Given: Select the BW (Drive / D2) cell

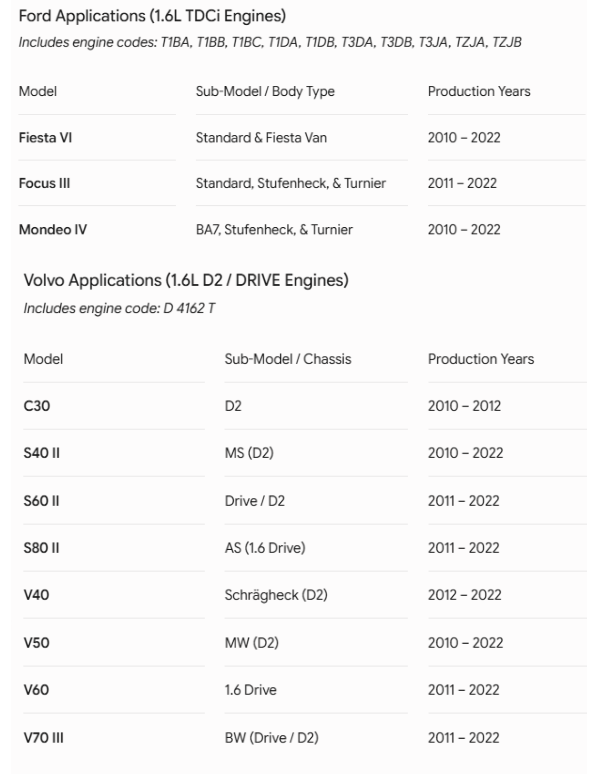Looking at the screenshot, I should 272,737.
